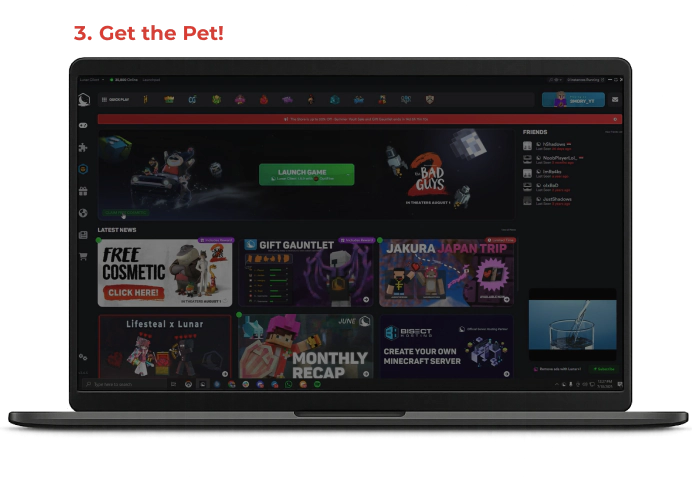Screen dimensions: 692x480
Task: Open the globe icon in sidebar
Action: tap(83, 212)
